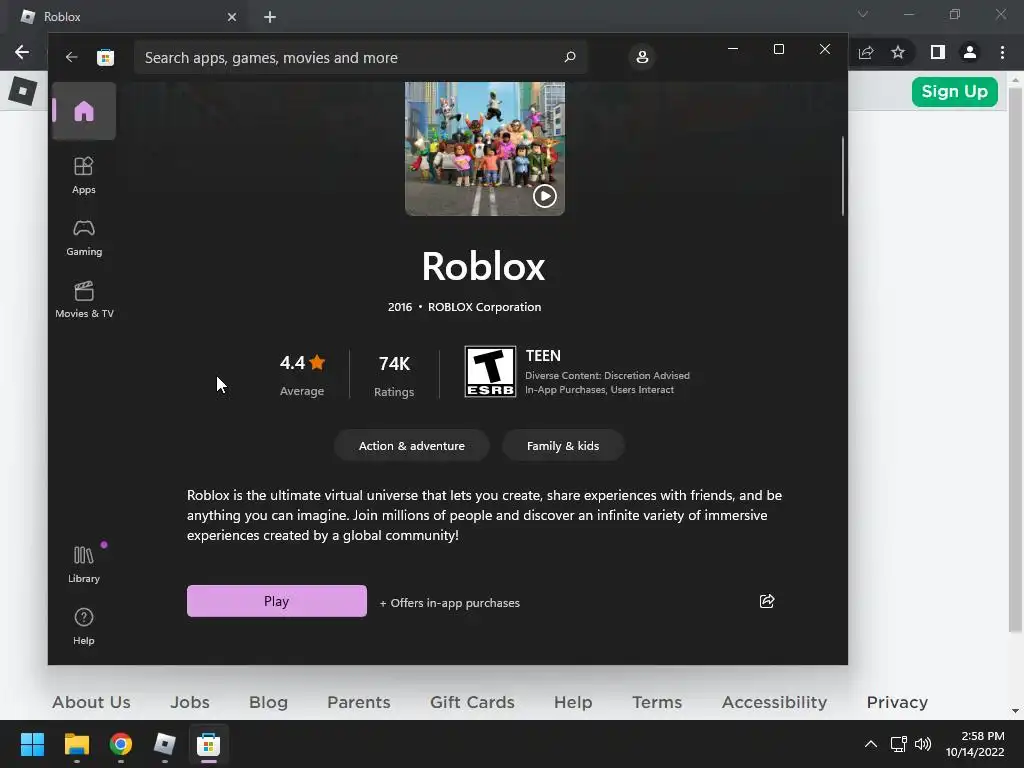Click the volume icon in system tray
Viewport: 1024px width, 768px height.
923,744
